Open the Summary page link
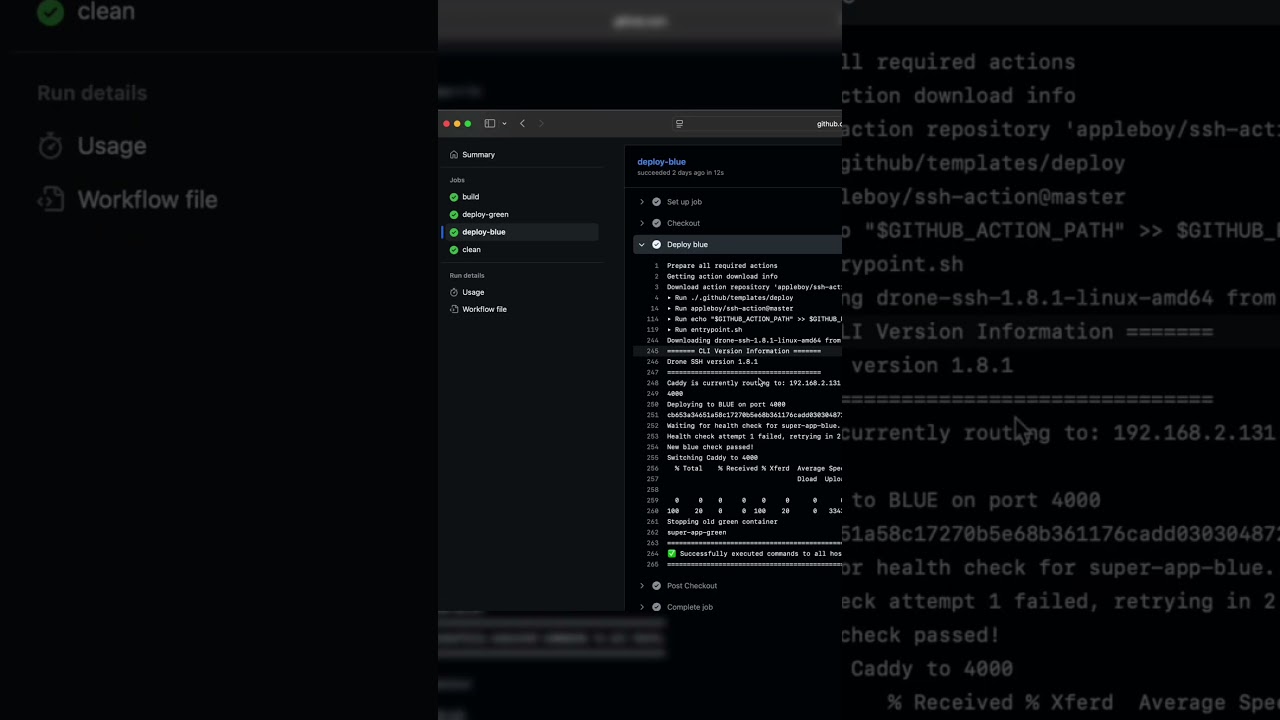The width and height of the screenshot is (1280, 720). [x=479, y=155]
